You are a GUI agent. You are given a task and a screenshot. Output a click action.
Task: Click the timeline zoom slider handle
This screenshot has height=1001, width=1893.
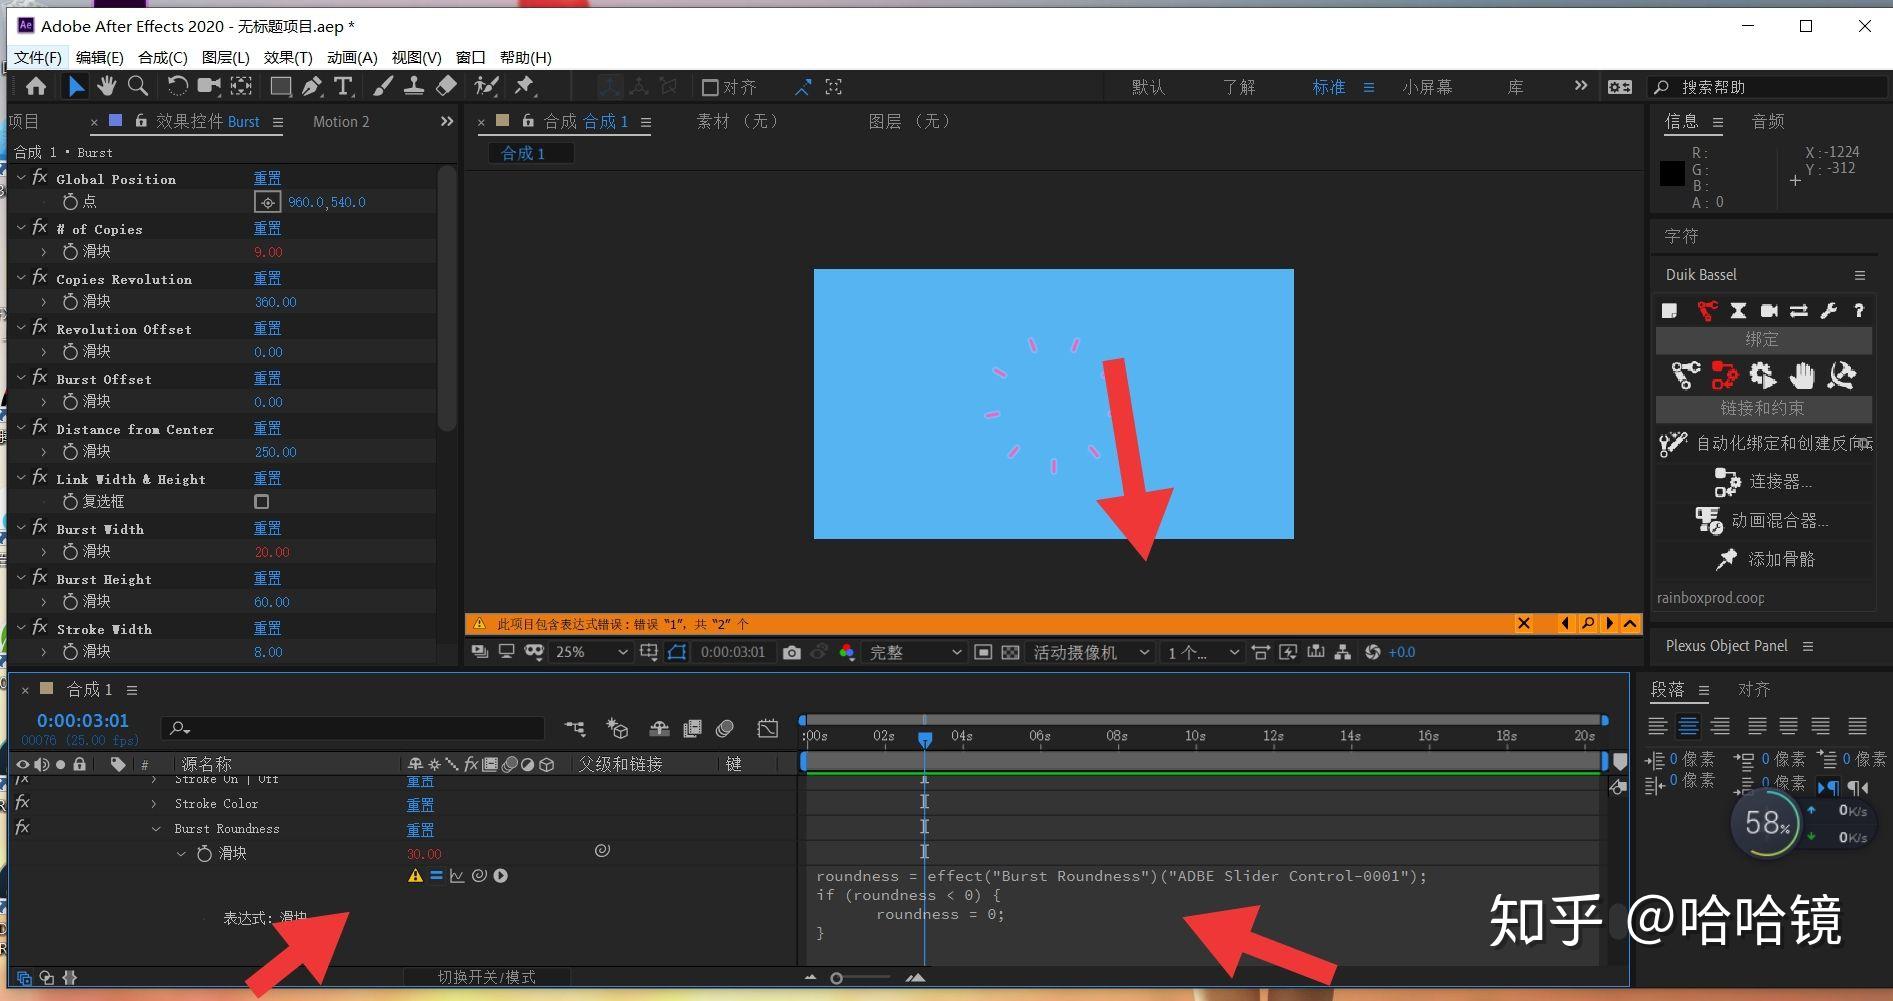837,978
